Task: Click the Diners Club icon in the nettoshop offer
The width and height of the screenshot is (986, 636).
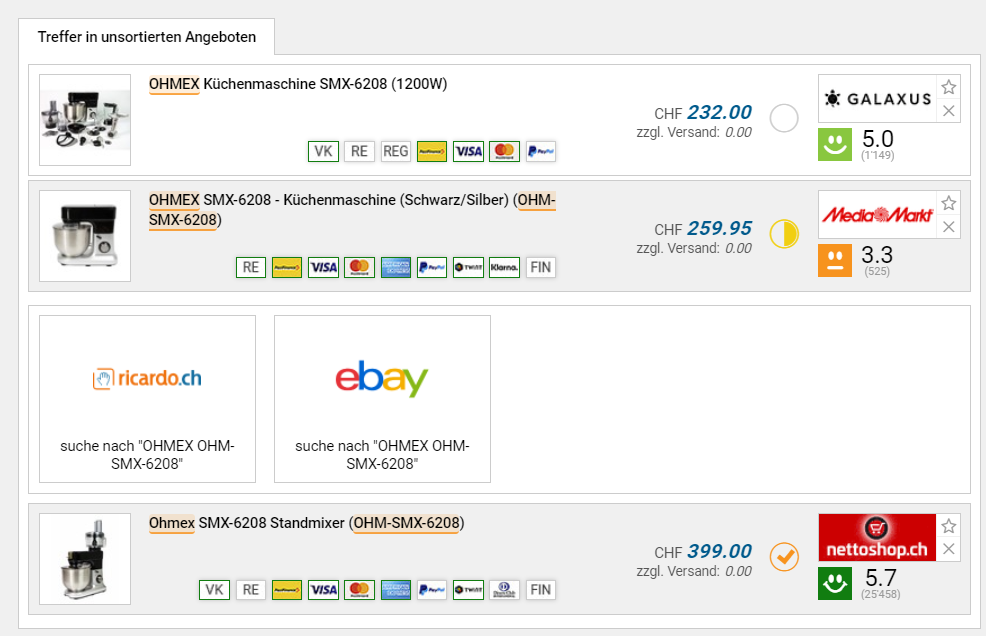Action: pyautogui.click(x=504, y=590)
